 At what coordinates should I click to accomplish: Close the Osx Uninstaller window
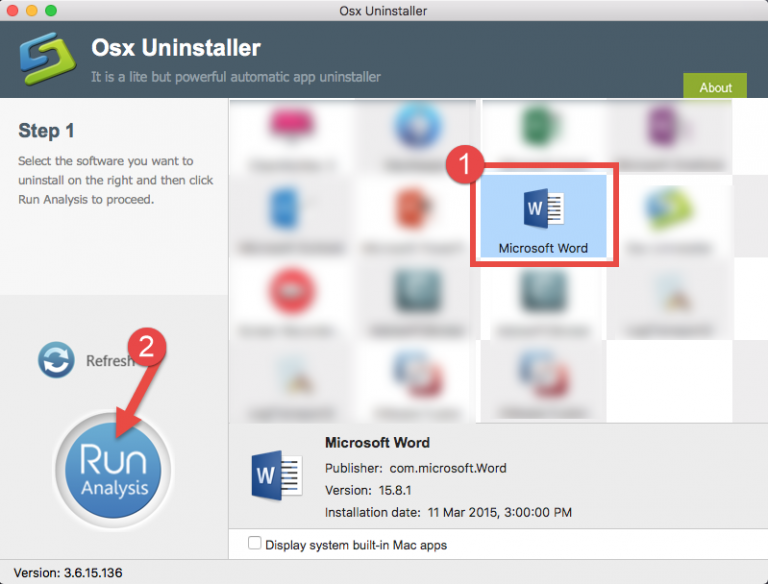tap(13, 10)
